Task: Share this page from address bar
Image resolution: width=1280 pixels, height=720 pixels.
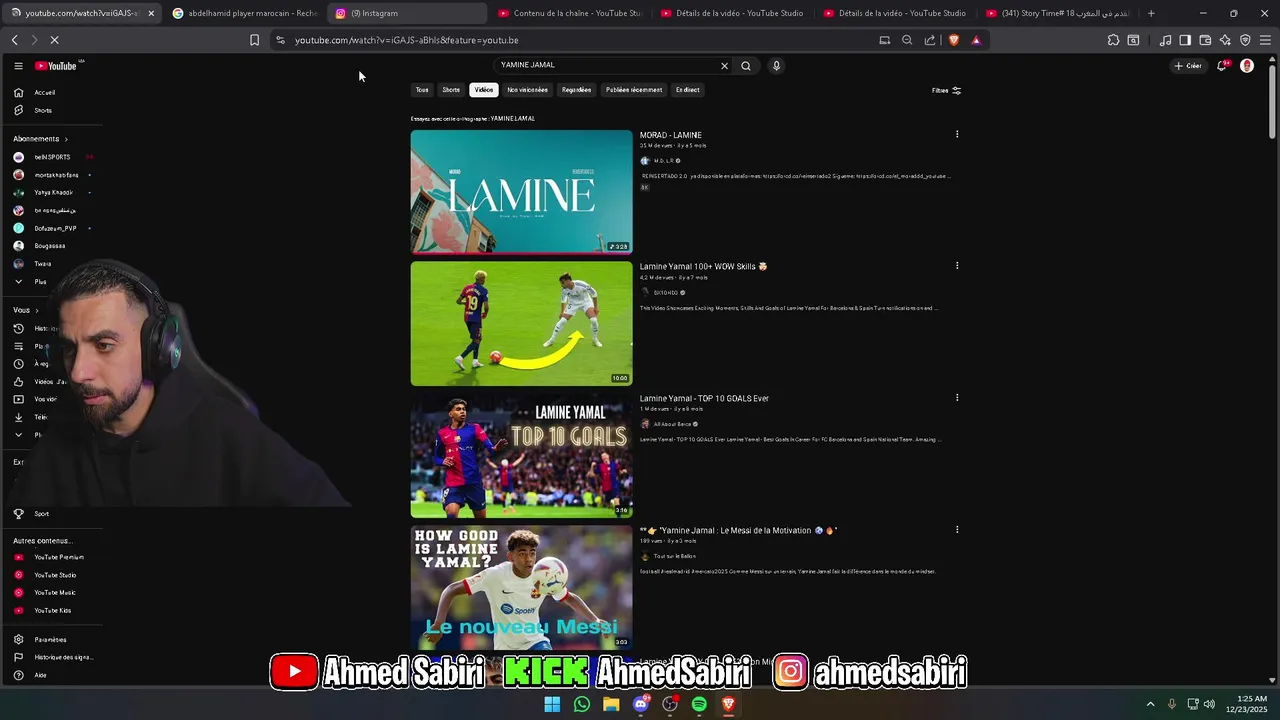Action: point(930,40)
